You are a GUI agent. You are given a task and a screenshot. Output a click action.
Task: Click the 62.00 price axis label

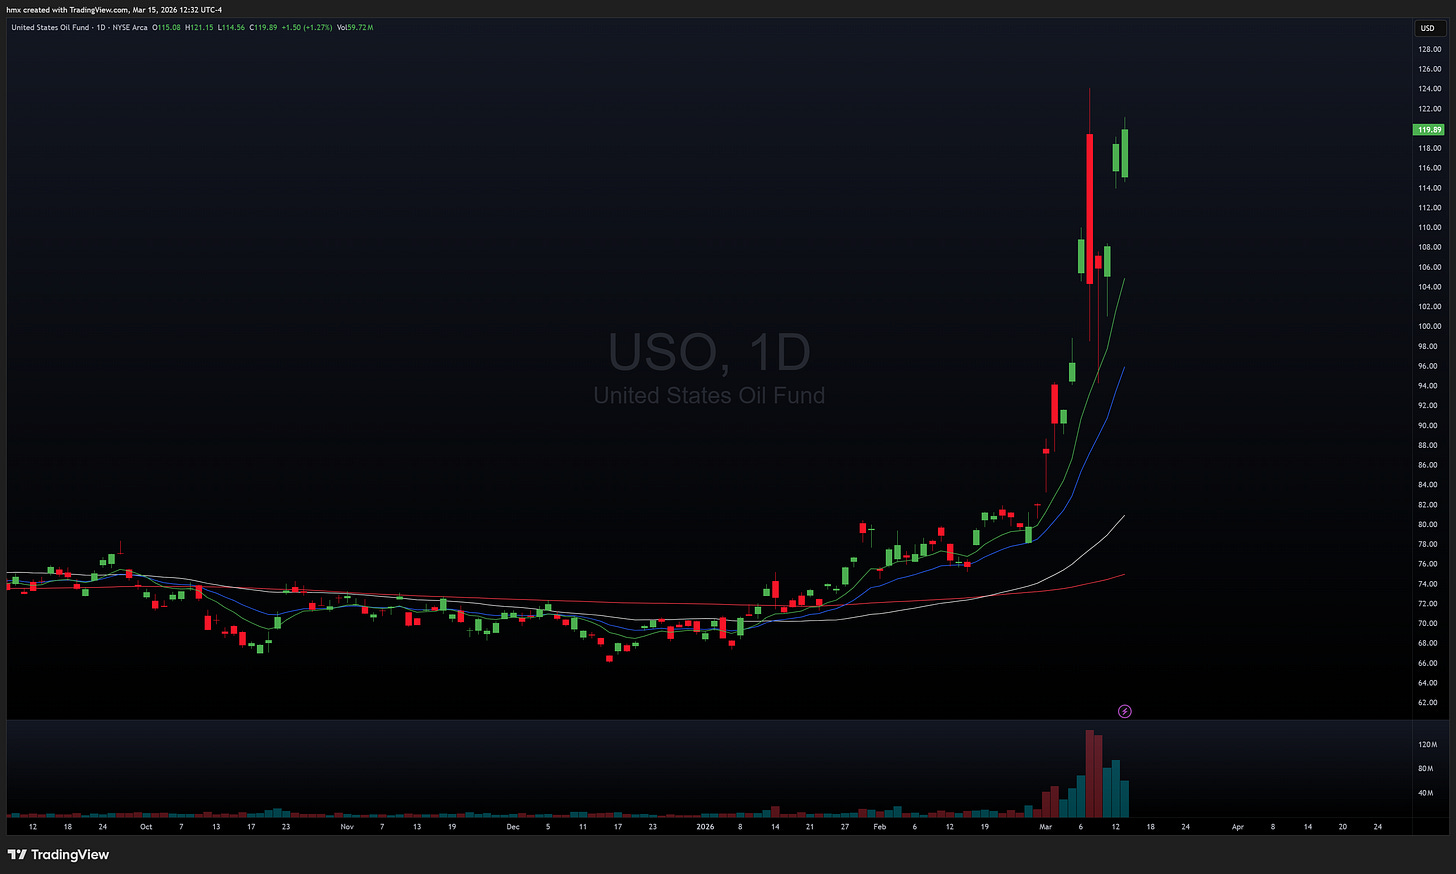[1429, 702]
